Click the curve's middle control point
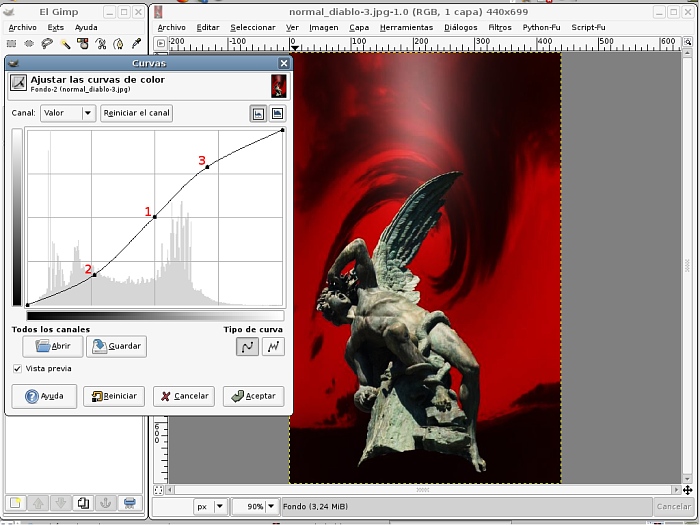700x525 pixels. pos(155,217)
